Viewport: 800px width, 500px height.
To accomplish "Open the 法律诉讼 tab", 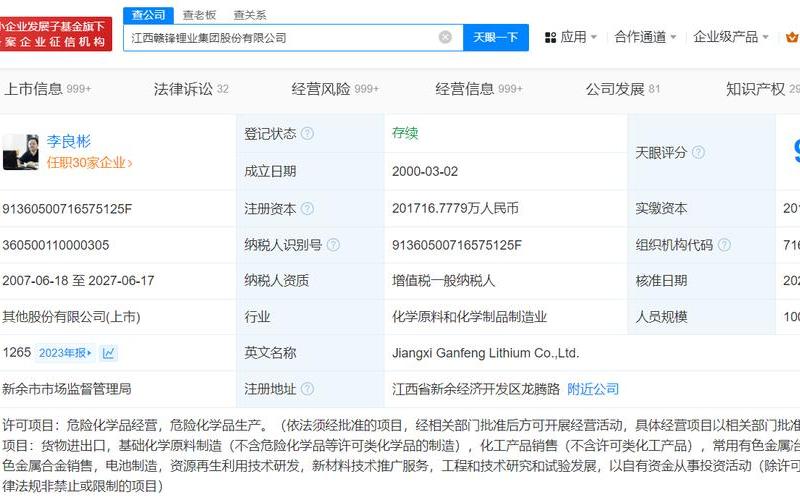I will pos(191,89).
